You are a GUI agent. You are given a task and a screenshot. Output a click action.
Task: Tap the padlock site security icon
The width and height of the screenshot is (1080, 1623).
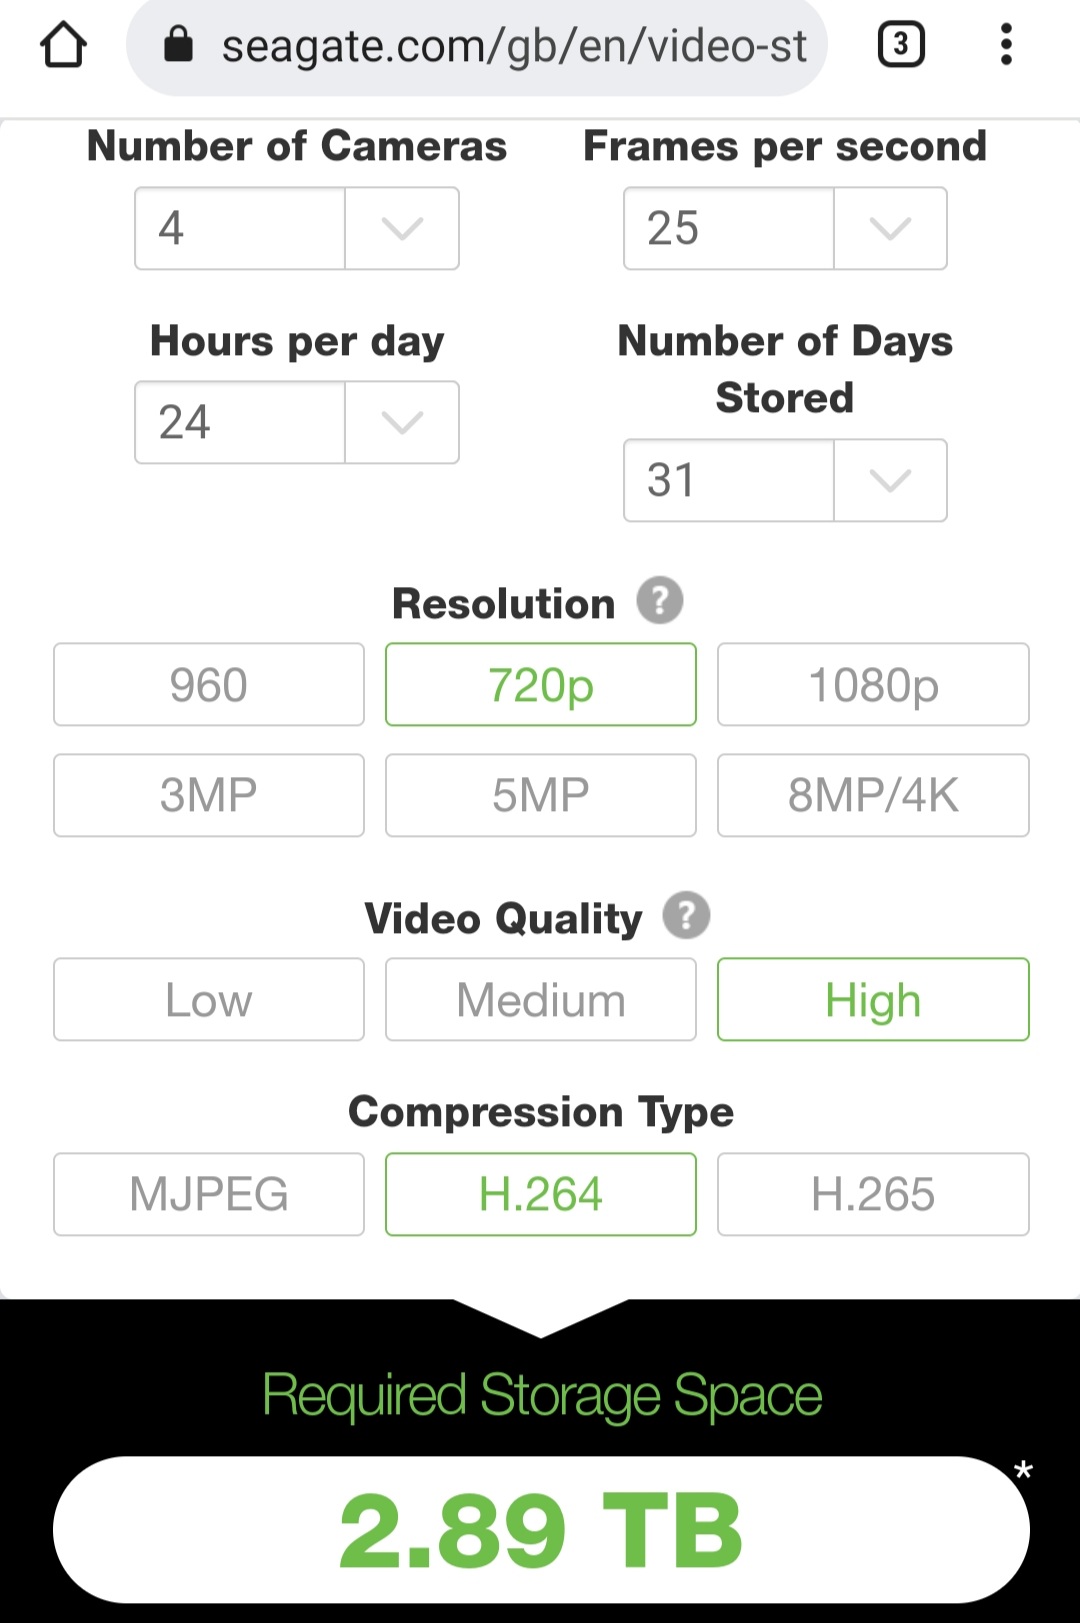pos(178,44)
